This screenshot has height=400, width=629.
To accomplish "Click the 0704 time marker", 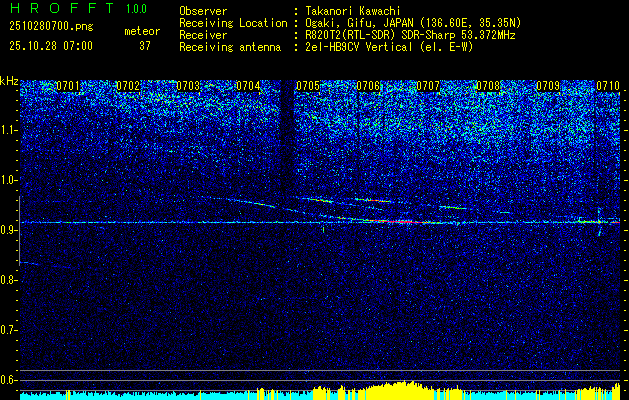I will tap(248, 86).
